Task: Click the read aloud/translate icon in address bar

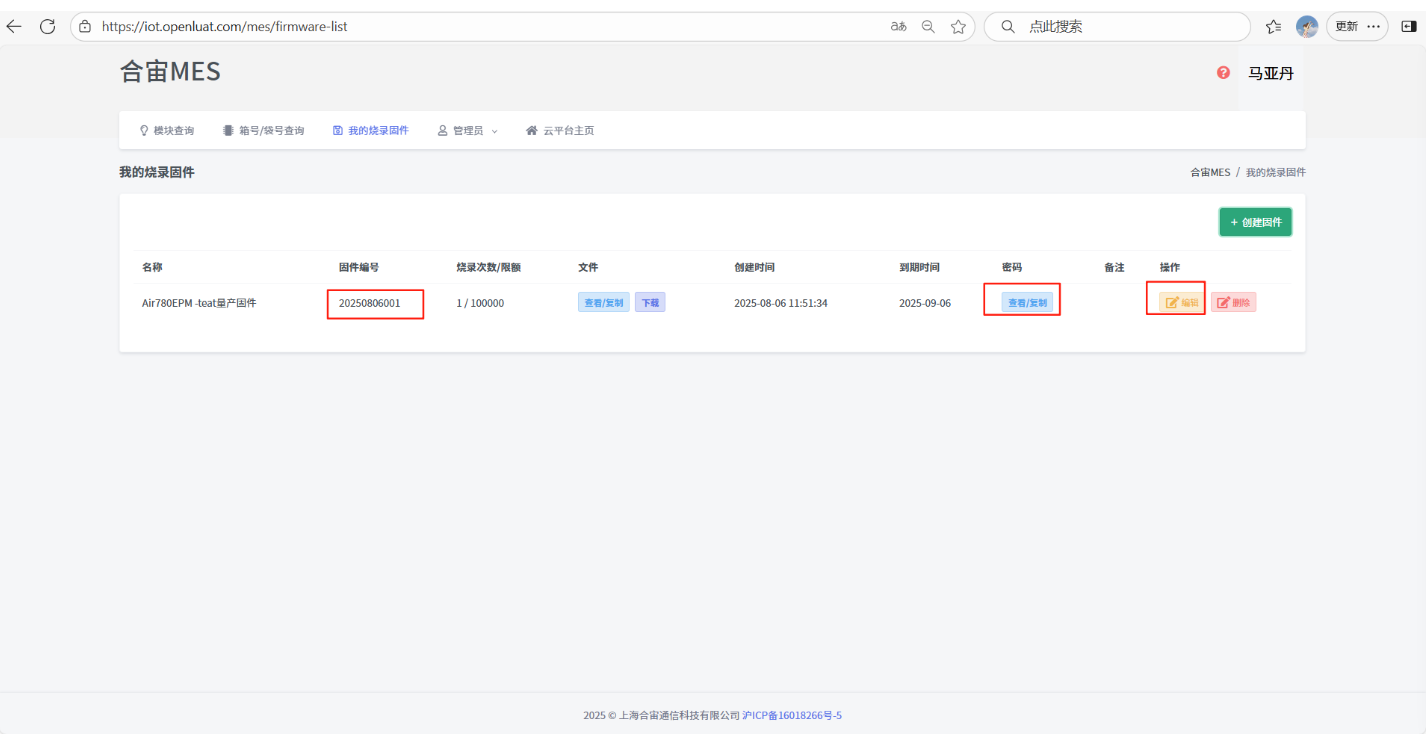Action: [x=898, y=27]
